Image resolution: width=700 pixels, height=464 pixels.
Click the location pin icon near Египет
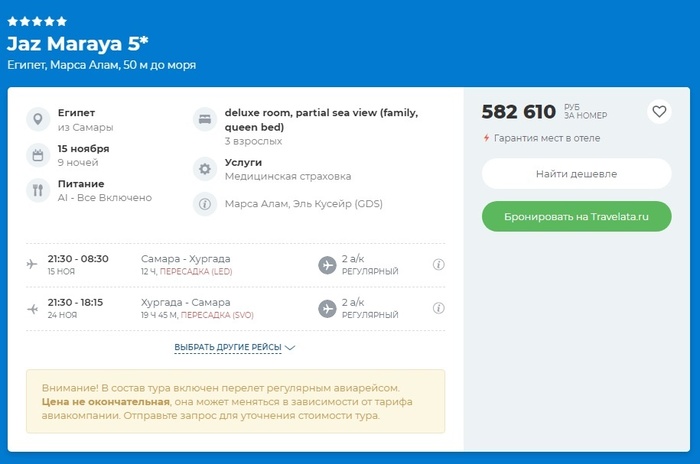click(38, 120)
